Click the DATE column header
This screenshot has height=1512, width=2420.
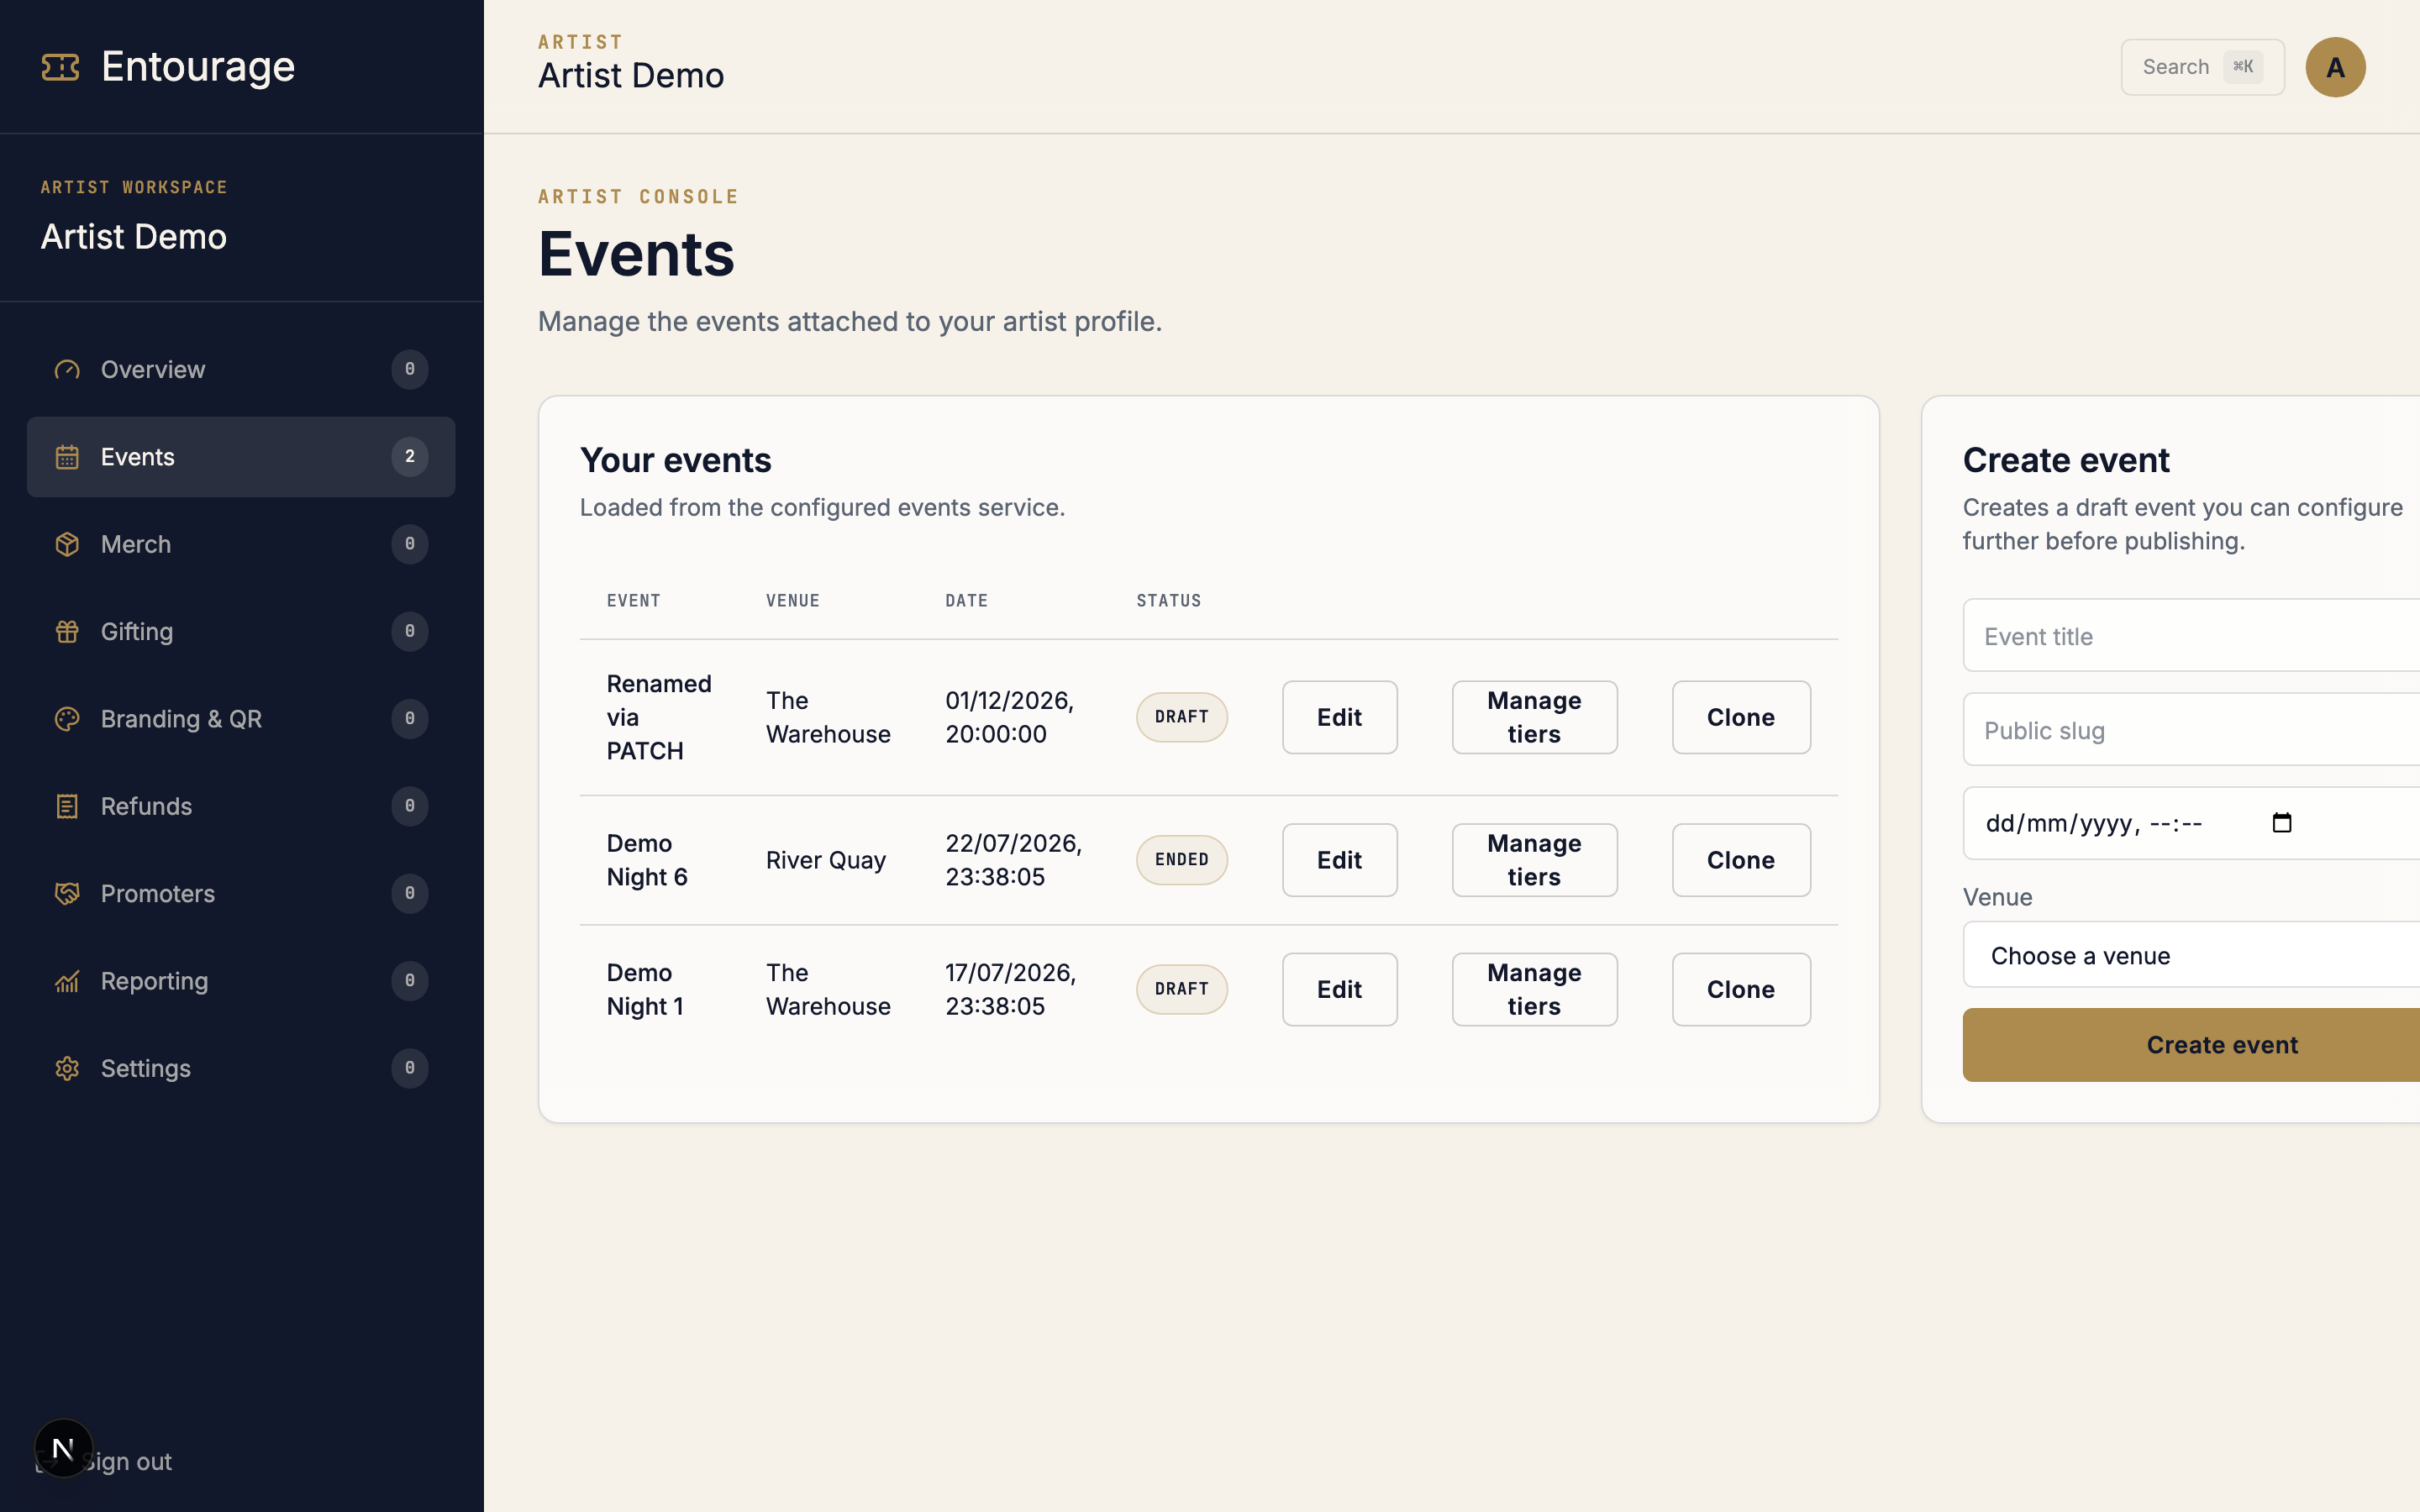click(x=966, y=601)
